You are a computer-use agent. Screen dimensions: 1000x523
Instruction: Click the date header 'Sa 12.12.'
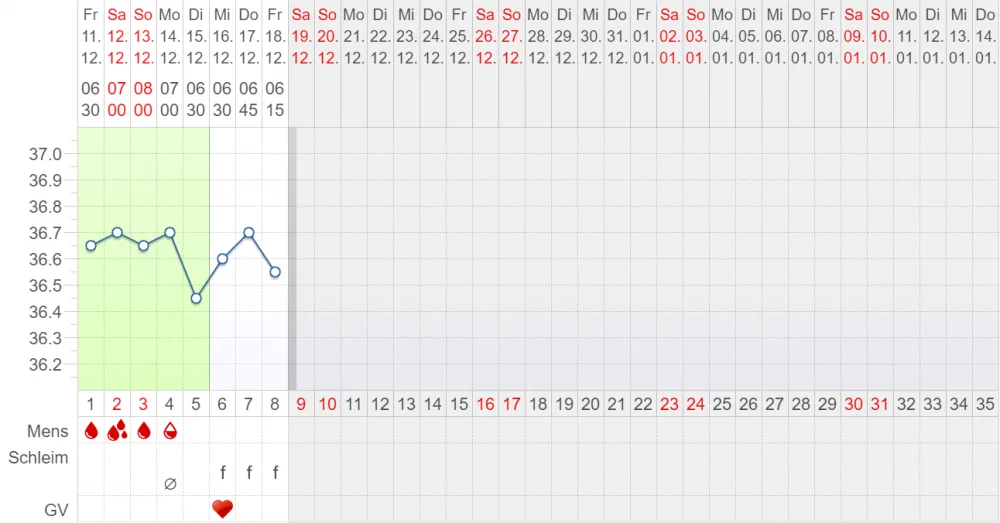click(x=117, y=36)
